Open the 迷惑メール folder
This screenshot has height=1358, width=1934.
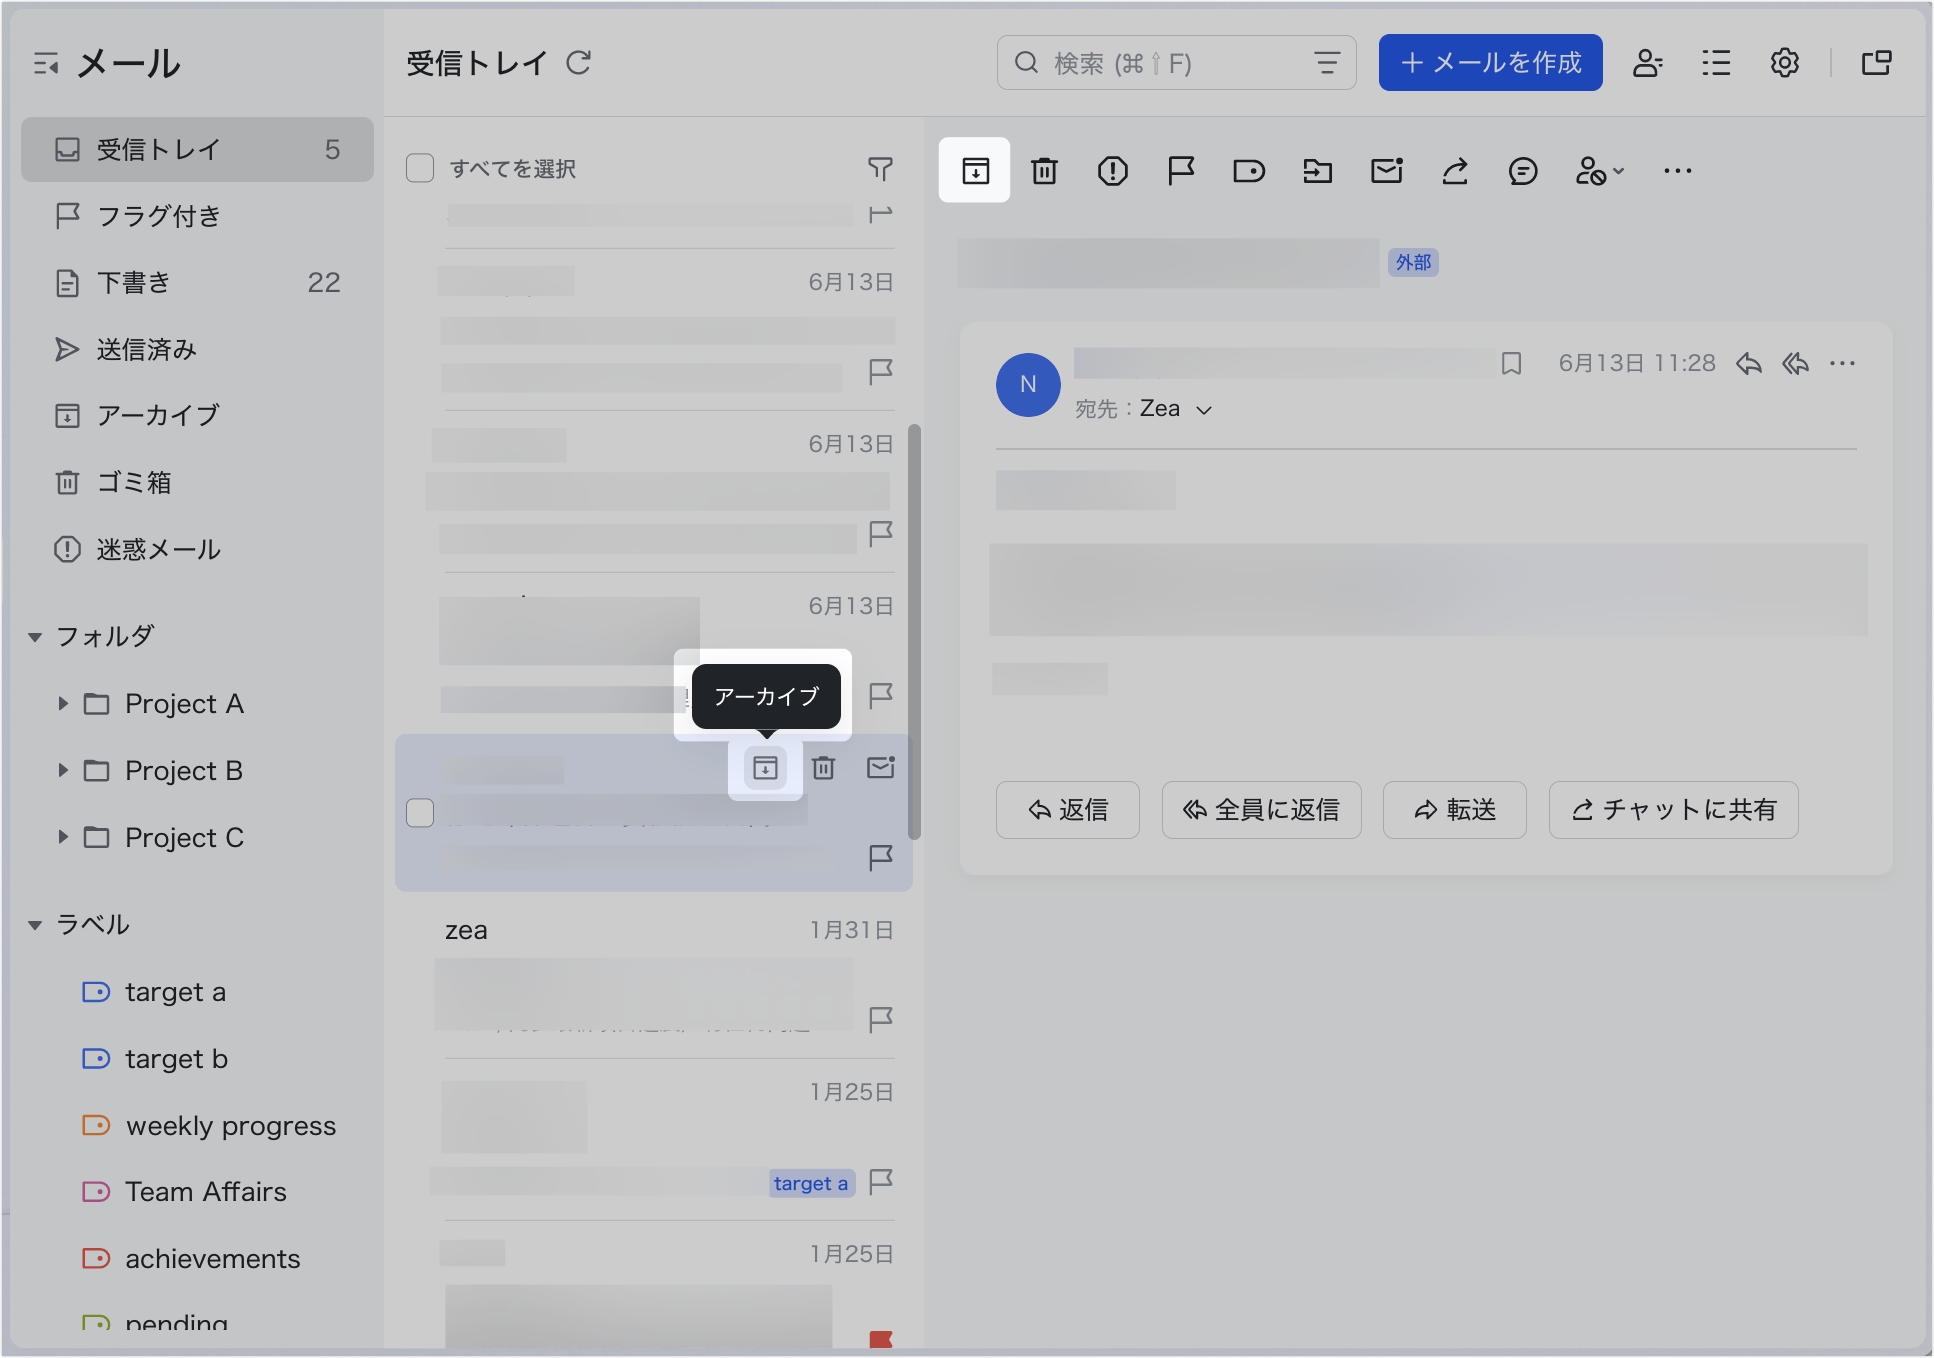[x=158, y=549]
